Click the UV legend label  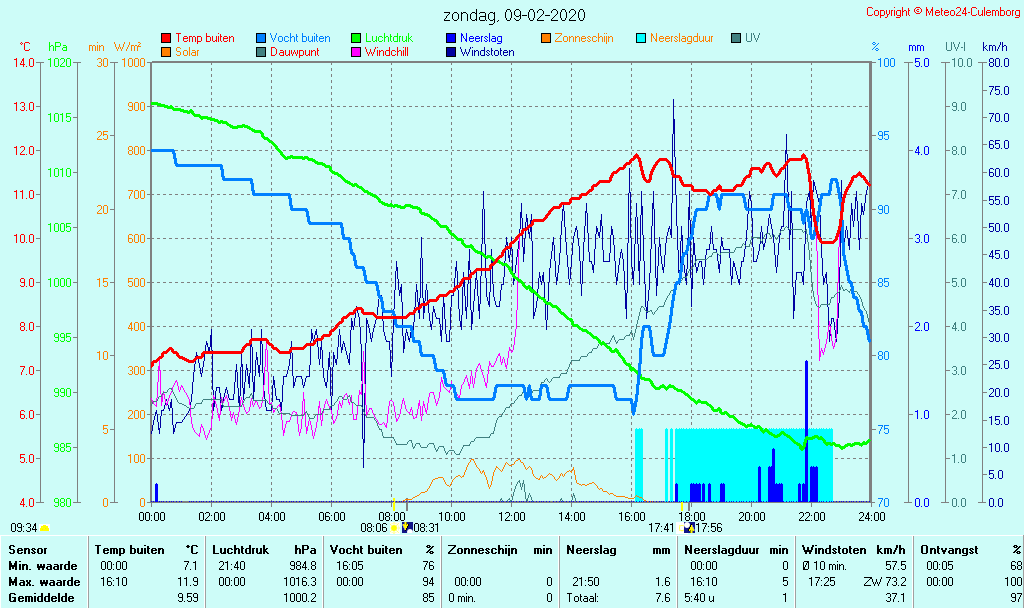[752, 39]
